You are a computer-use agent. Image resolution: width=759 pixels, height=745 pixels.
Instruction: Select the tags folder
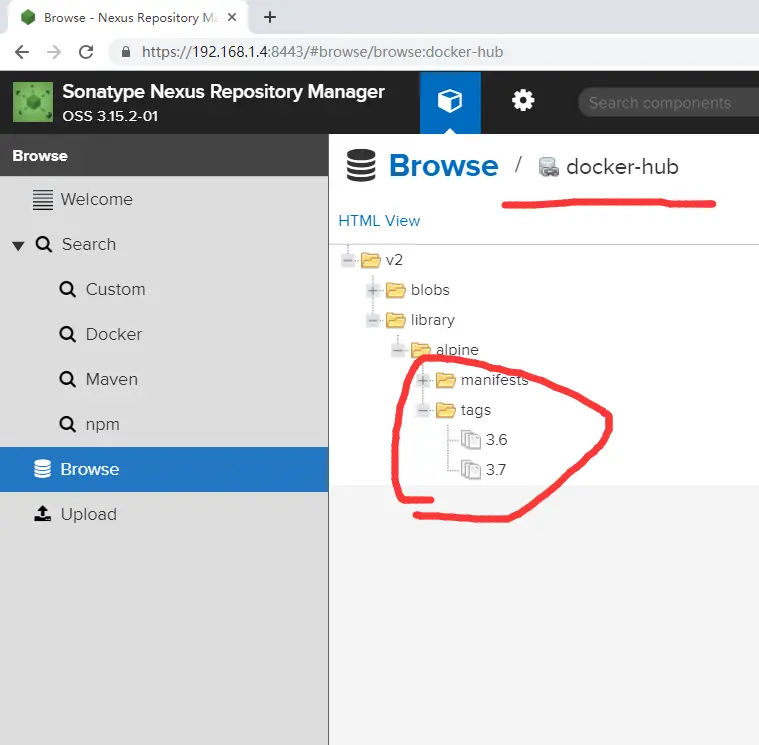coord(475,410)
